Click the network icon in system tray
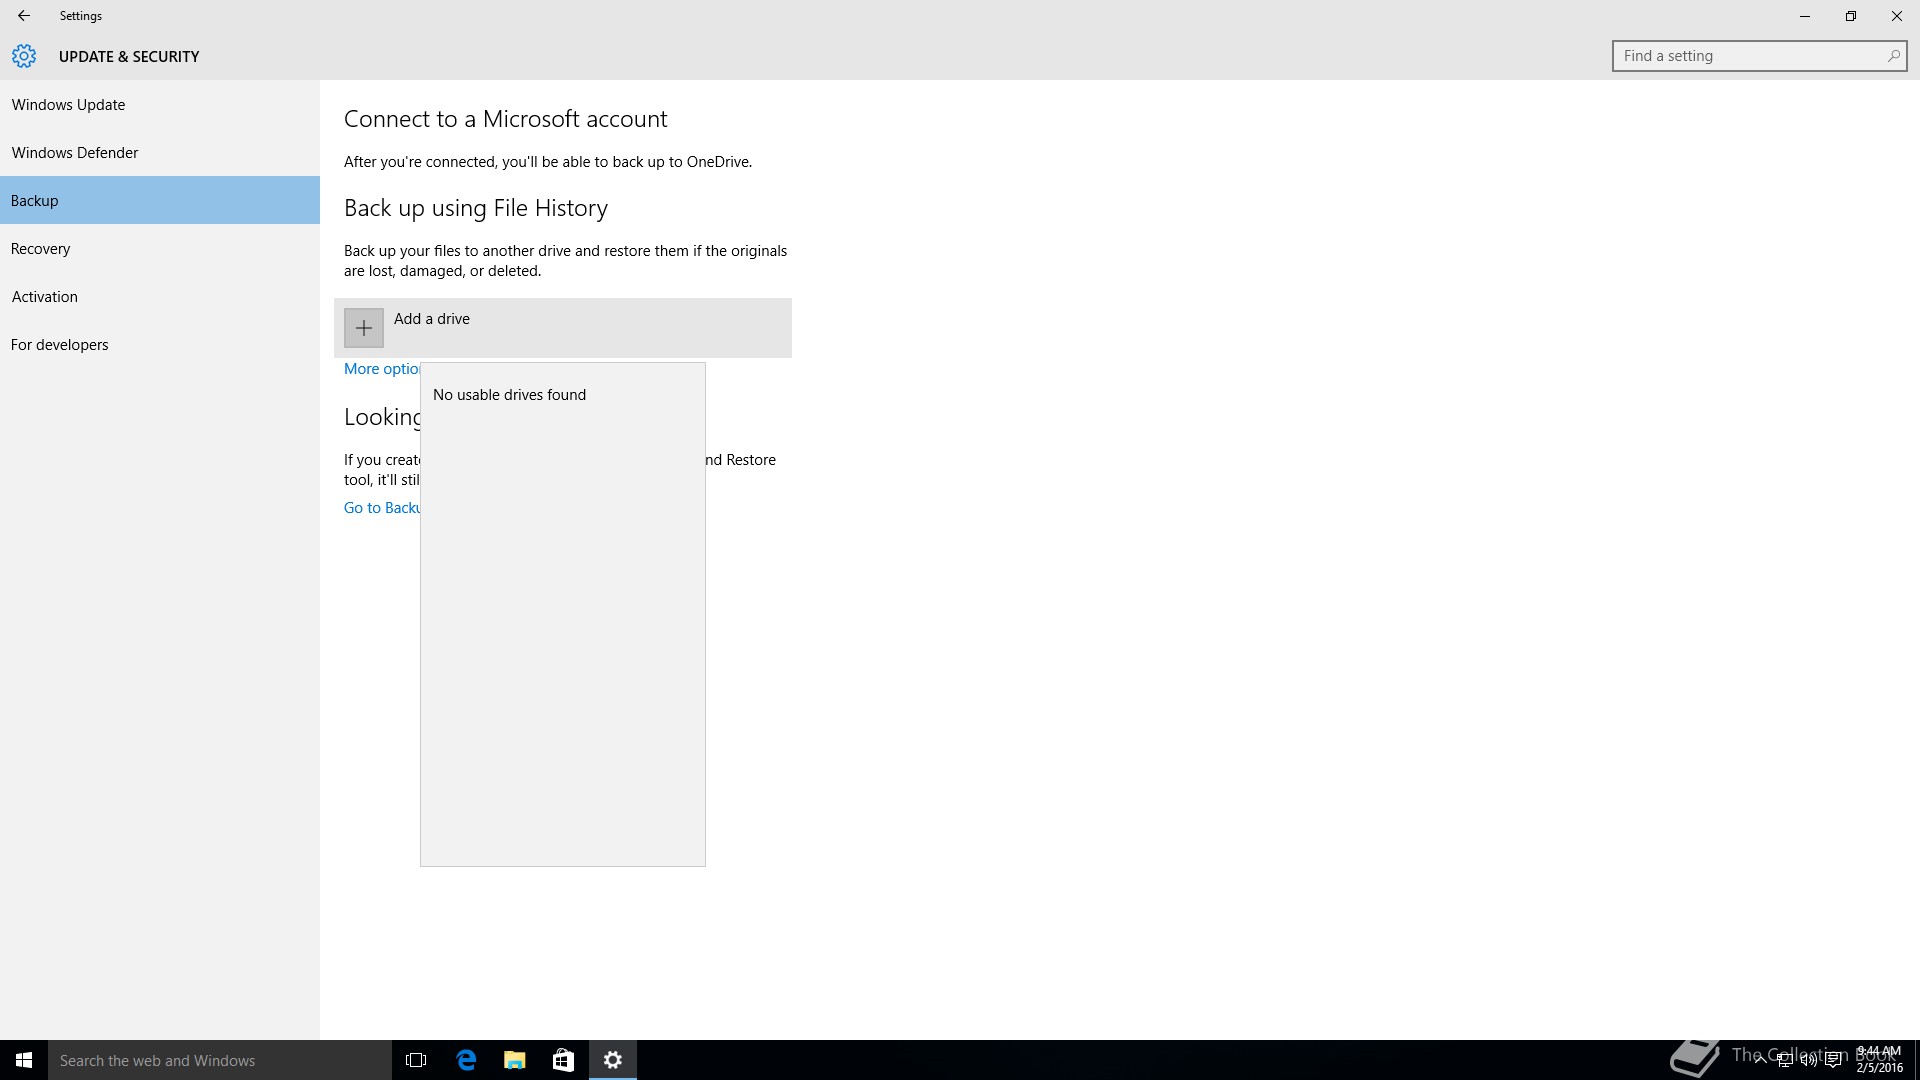Image resolution: width=1920 pixels, height=1080 pixels. 1785,1060
